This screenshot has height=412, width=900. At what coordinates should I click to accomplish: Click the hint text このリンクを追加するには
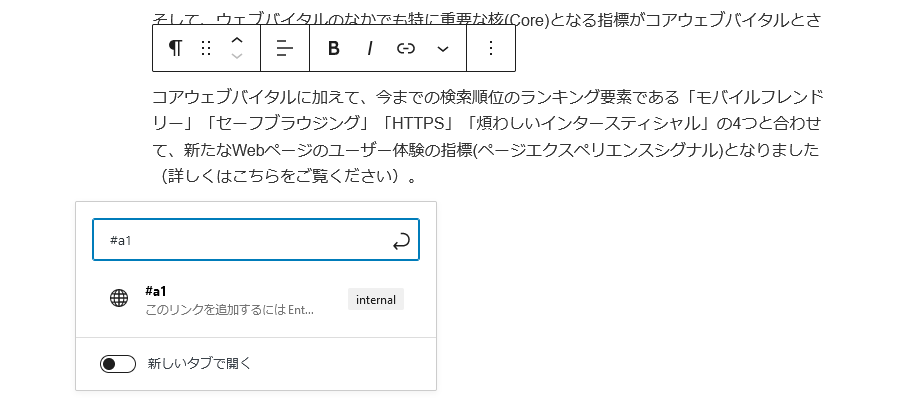tap(229, 310)
